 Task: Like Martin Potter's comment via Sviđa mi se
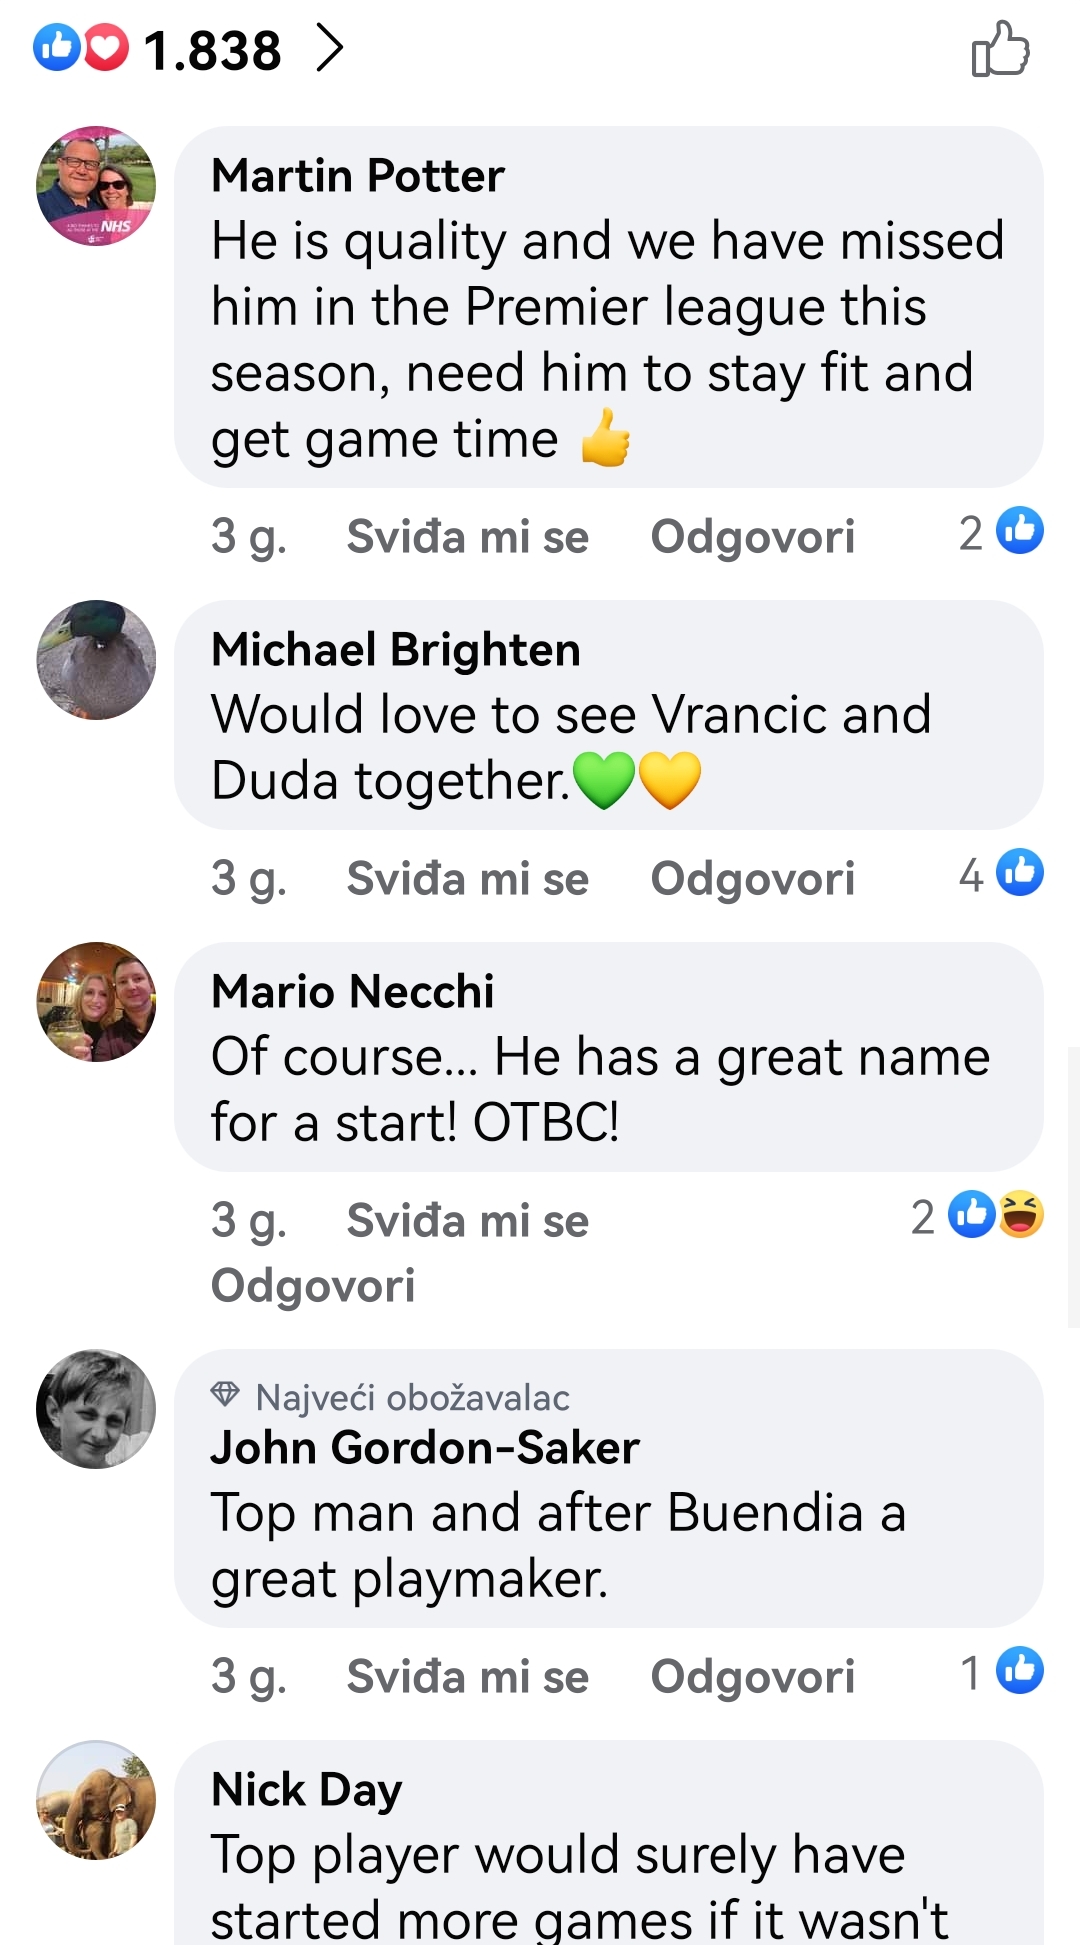[x=467, y=537]
